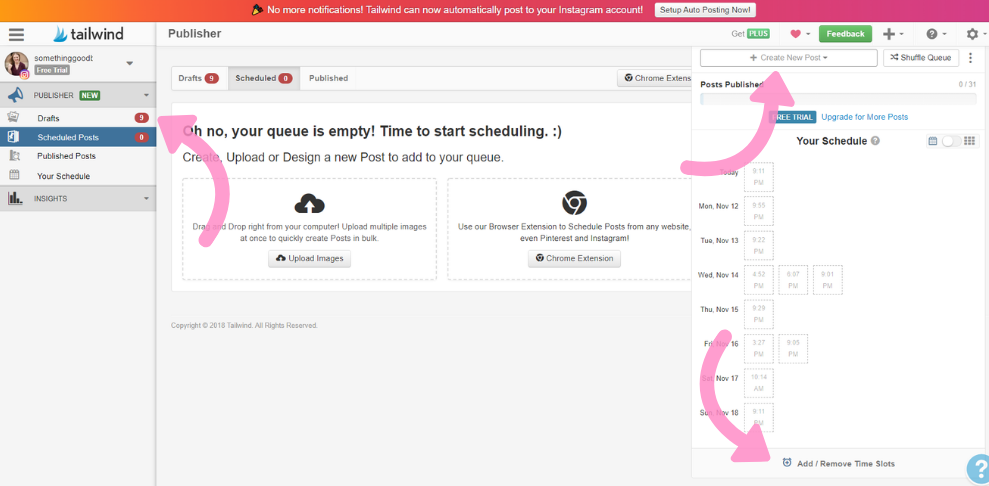The width and height of the screenshot is (989, 486).
Task: Click the Publisher megaphone icon
Action: [16, 95]
